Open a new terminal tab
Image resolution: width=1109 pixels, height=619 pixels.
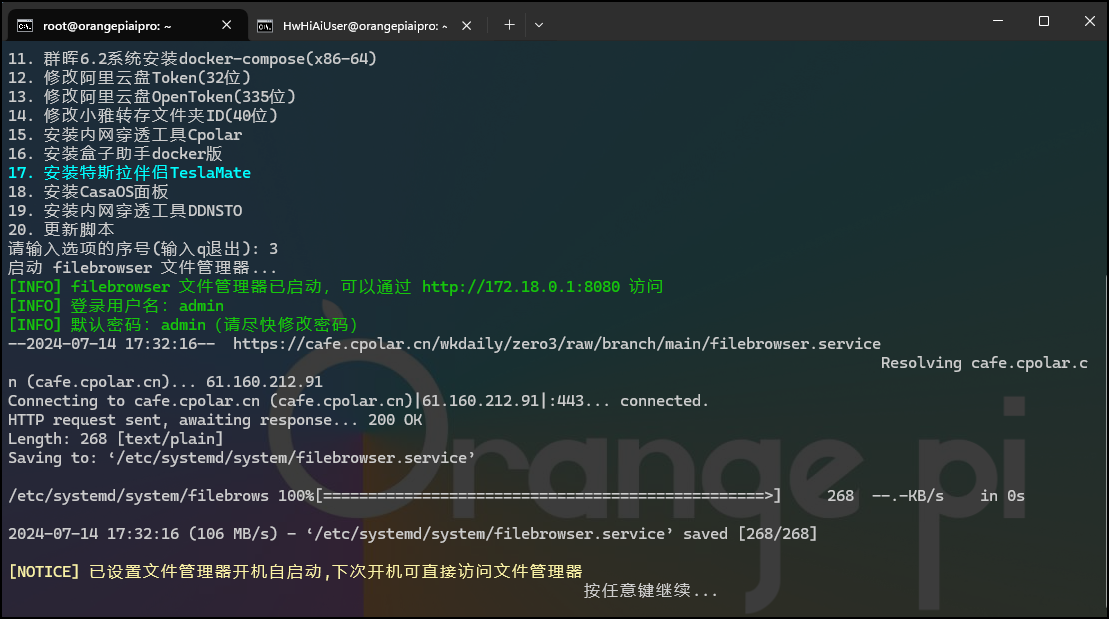(x=509, y=25)
